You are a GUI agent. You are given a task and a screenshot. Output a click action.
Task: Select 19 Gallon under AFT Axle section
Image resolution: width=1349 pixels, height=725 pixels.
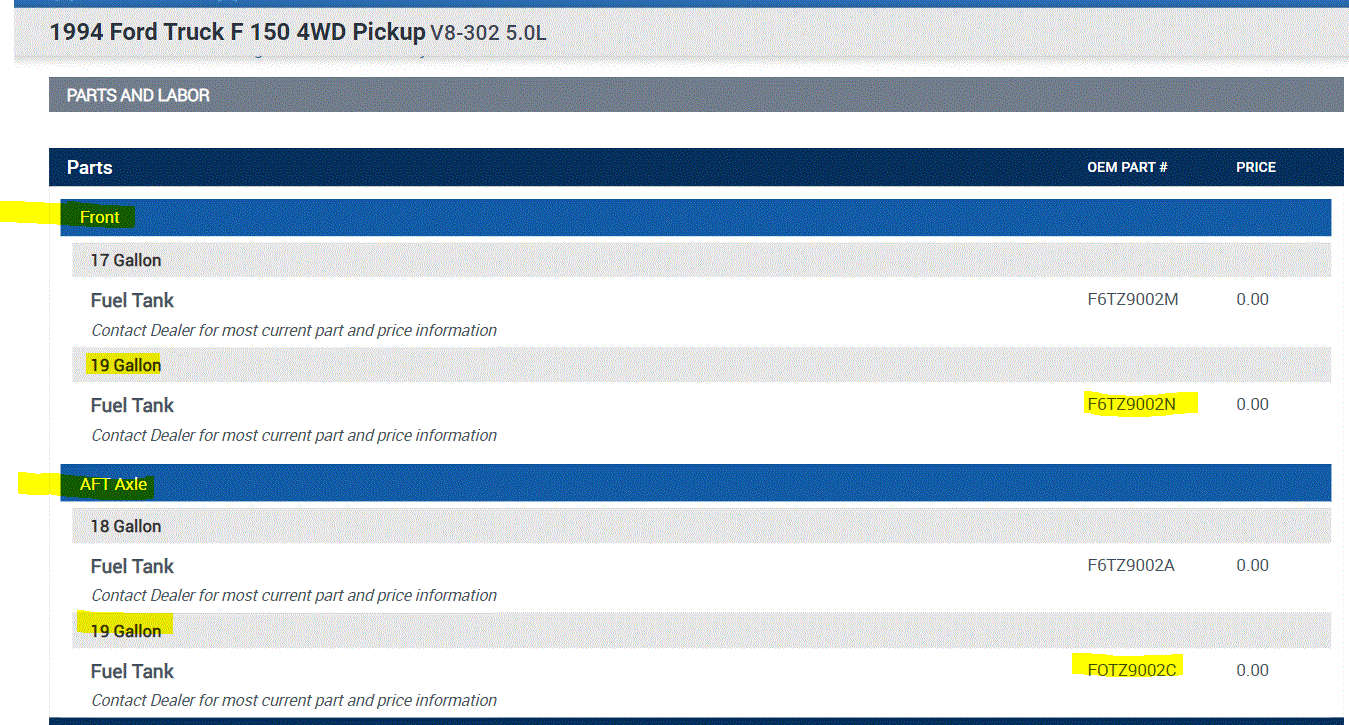click(126, 632)
